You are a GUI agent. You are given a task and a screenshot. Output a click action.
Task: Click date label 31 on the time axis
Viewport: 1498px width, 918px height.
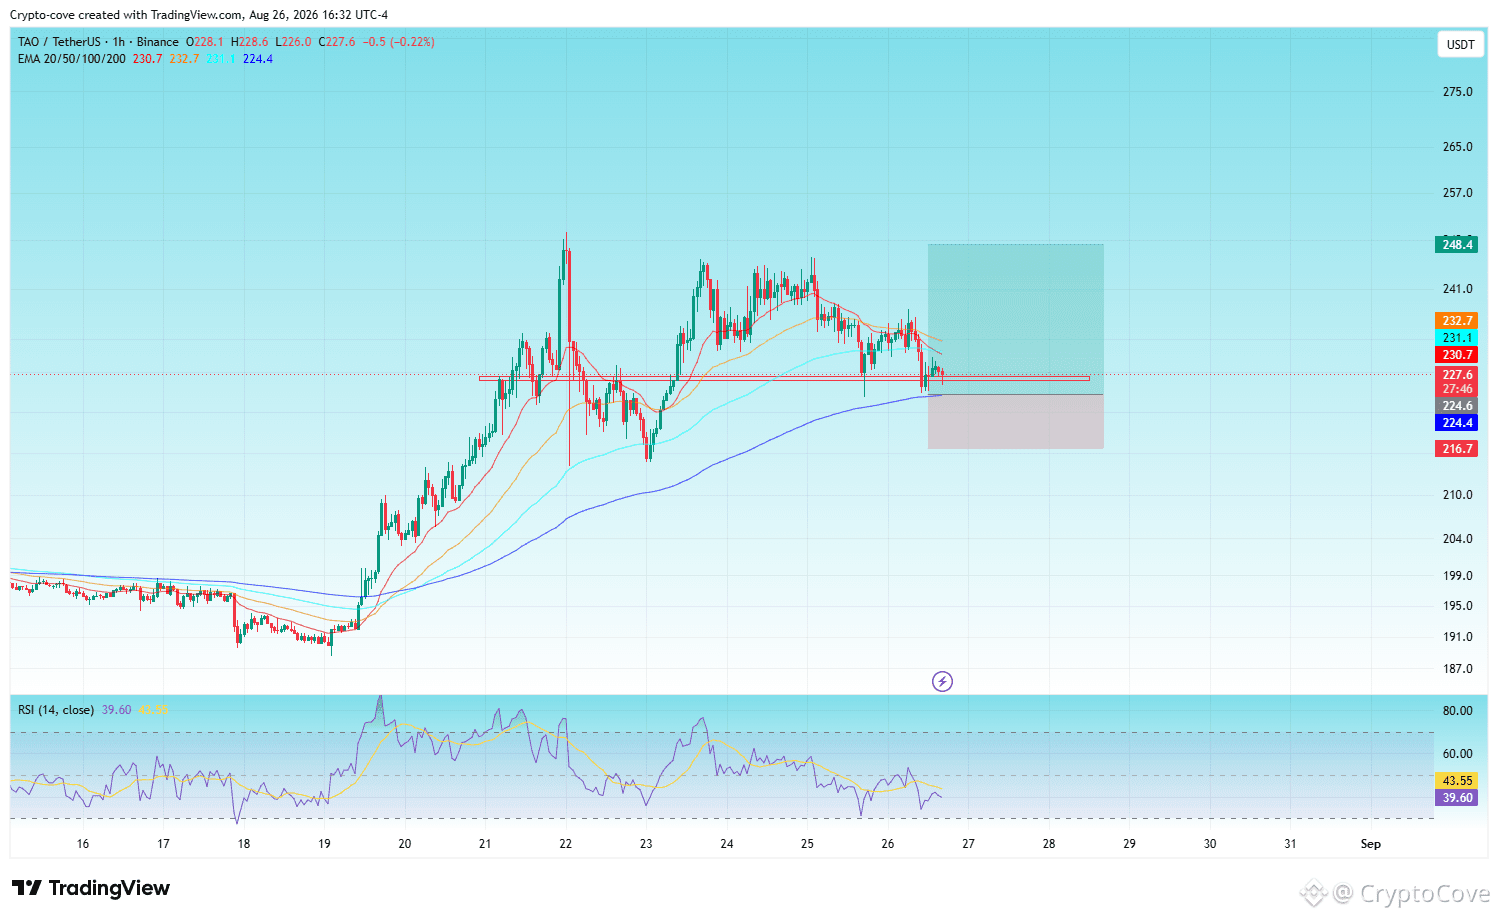1290,844
